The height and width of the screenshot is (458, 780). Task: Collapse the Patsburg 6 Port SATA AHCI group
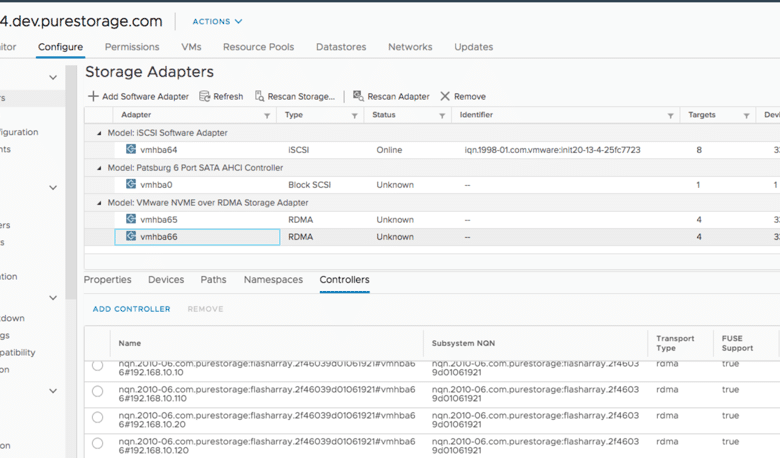[99, 168]
